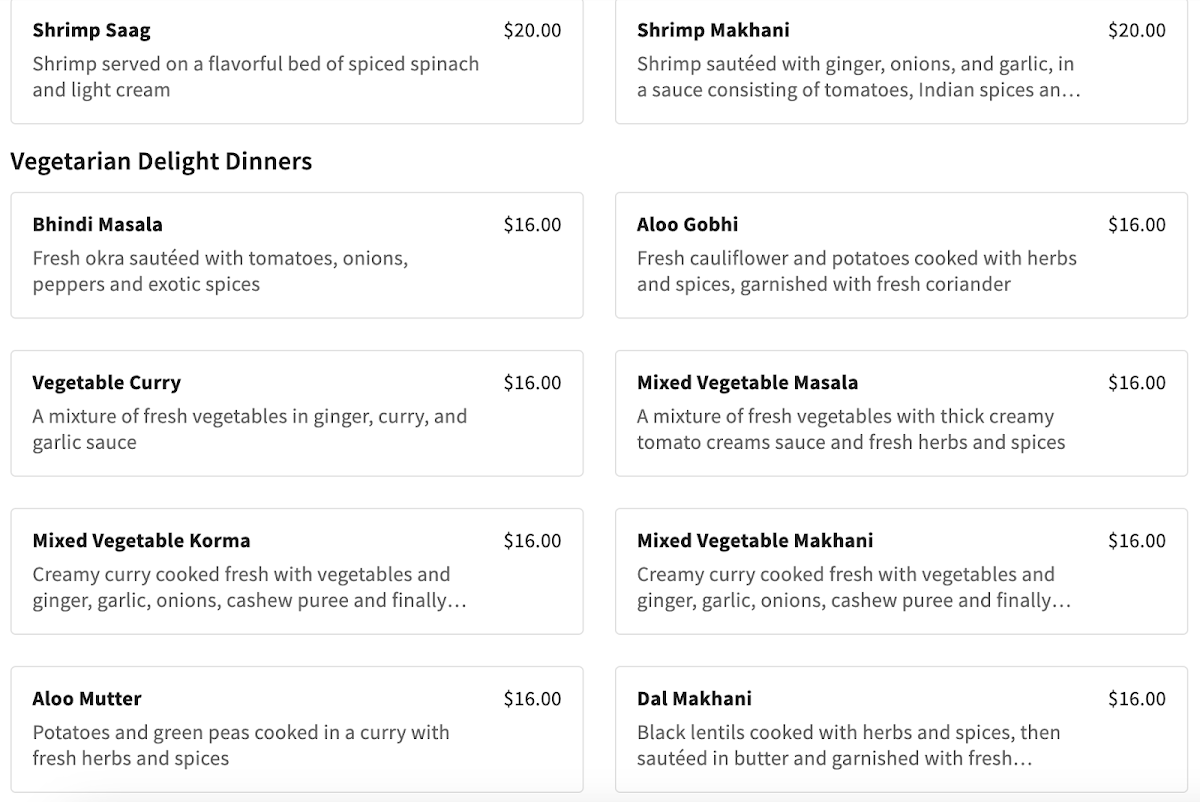Click the black lentils description text

848,745
